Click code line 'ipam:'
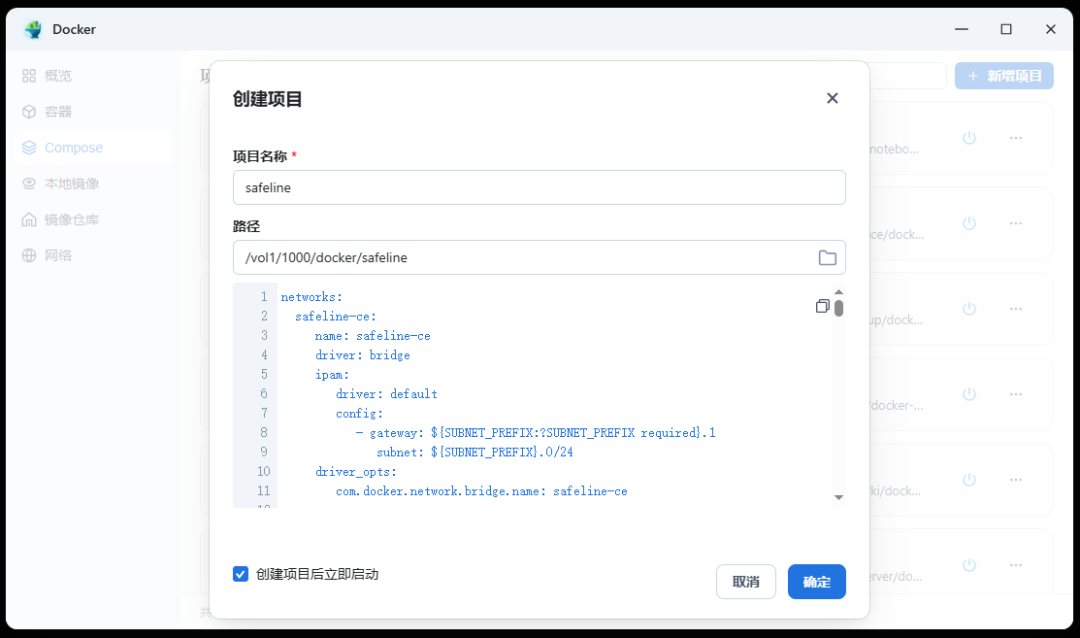This screenshot has height=638, width=1080. click(x=332, y=375)
